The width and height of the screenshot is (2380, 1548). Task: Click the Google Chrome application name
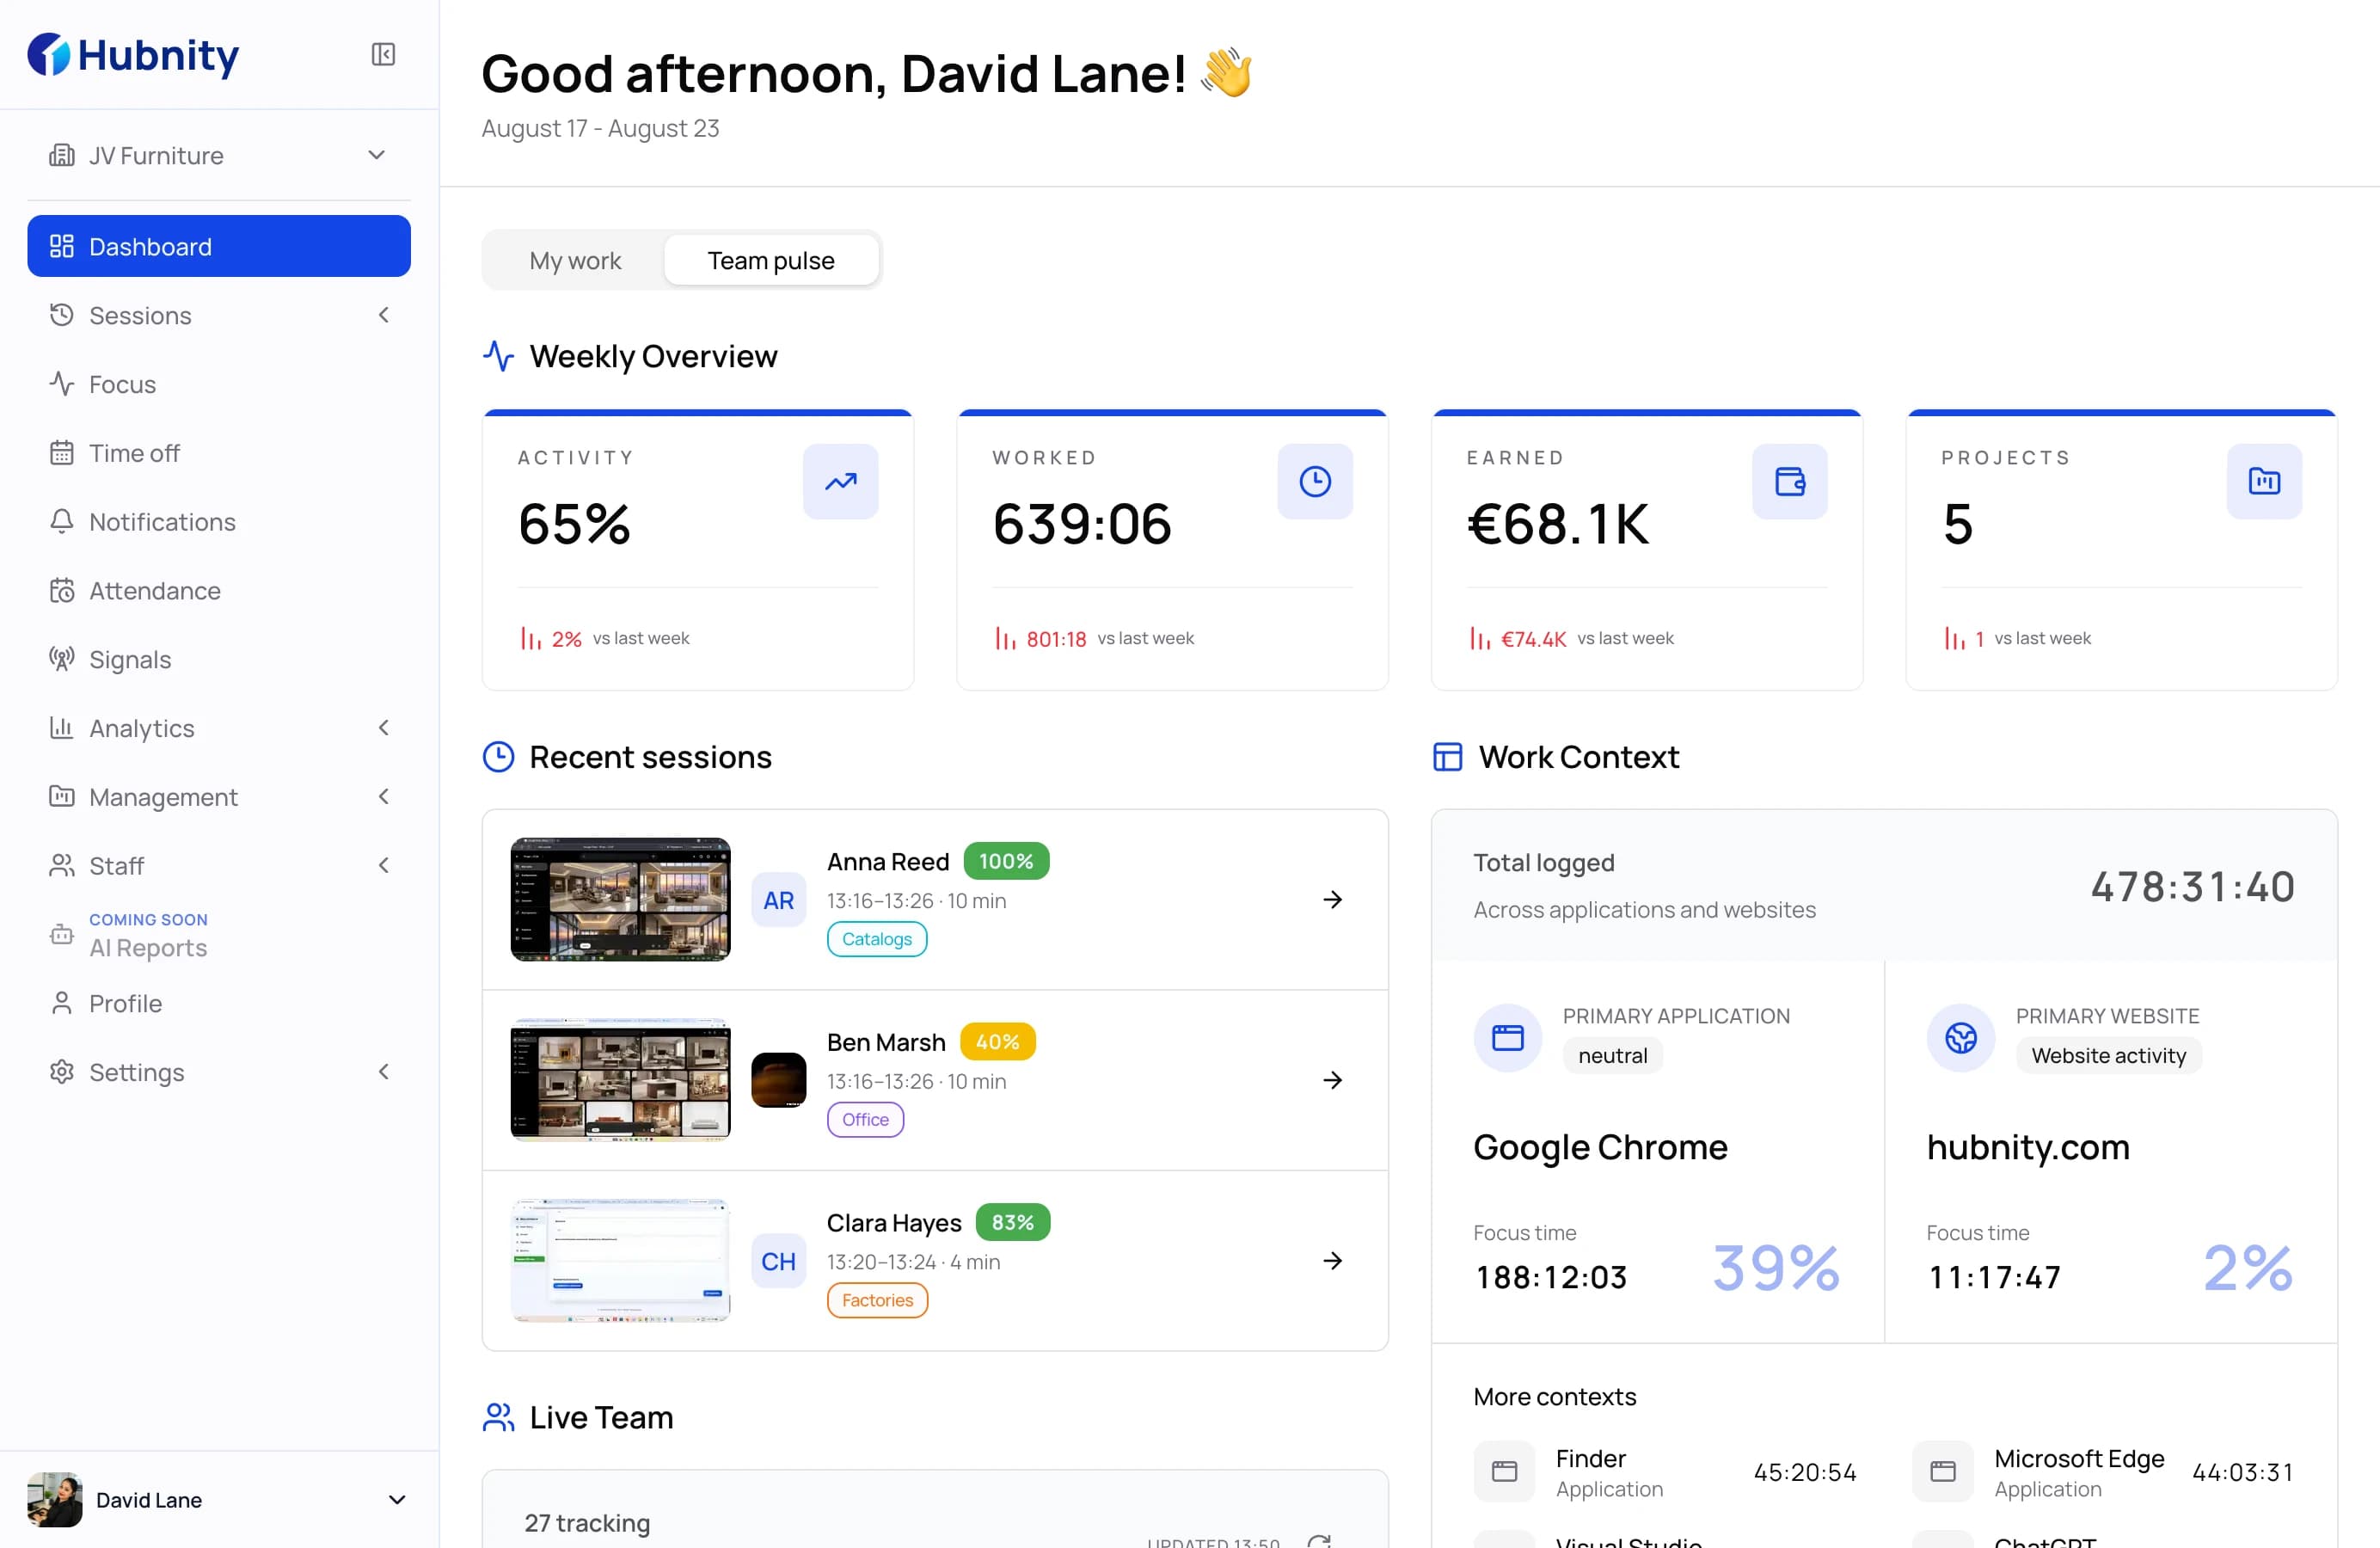coord(1600,1147)
